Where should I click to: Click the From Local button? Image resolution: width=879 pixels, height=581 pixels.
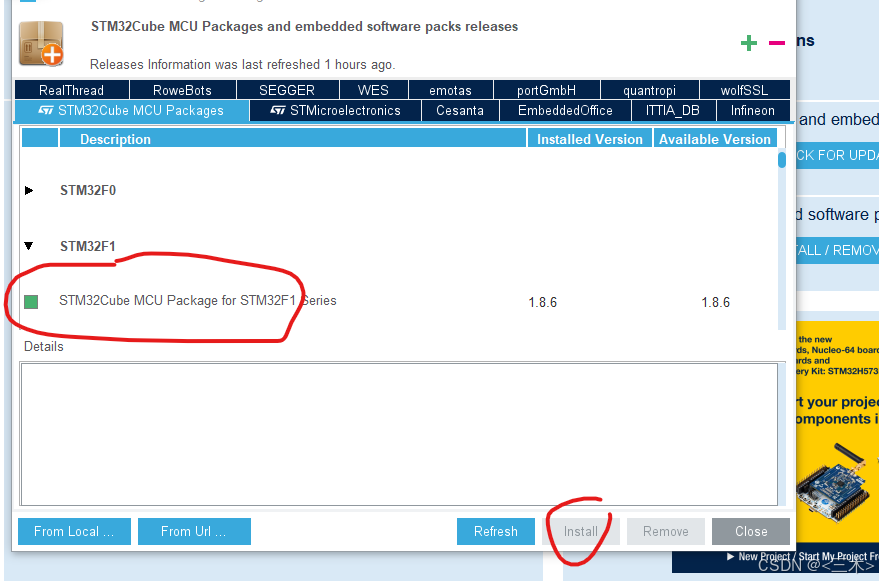tap(75, 531)
